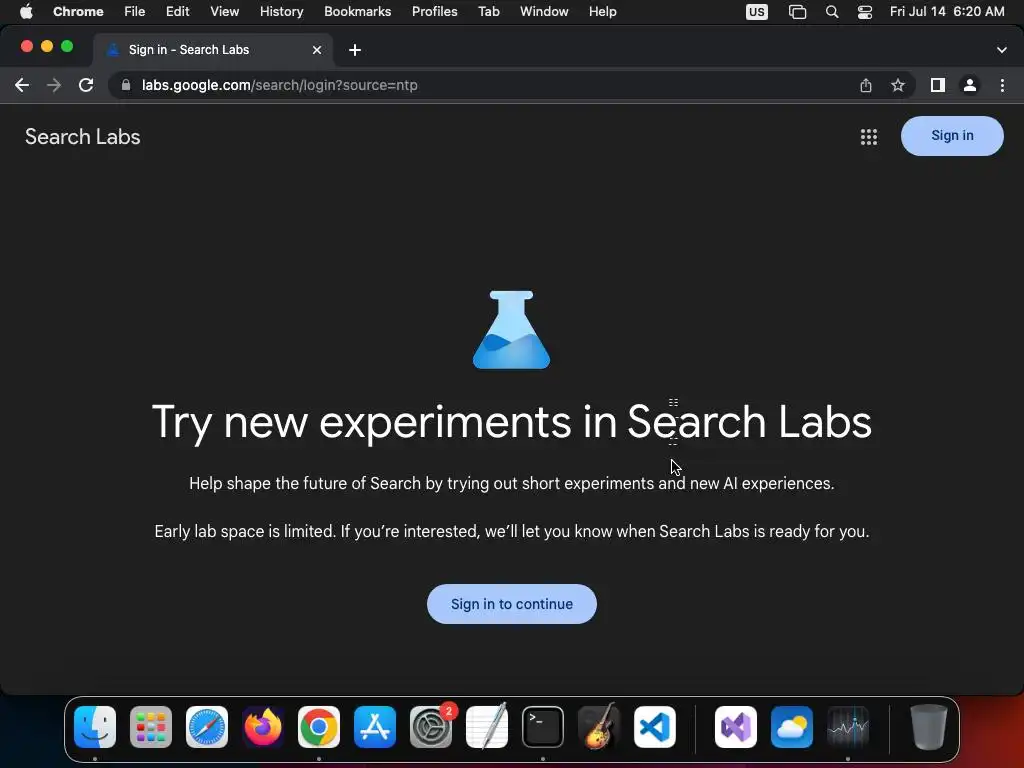Launch Safari from the Dock

pos(207,727)
